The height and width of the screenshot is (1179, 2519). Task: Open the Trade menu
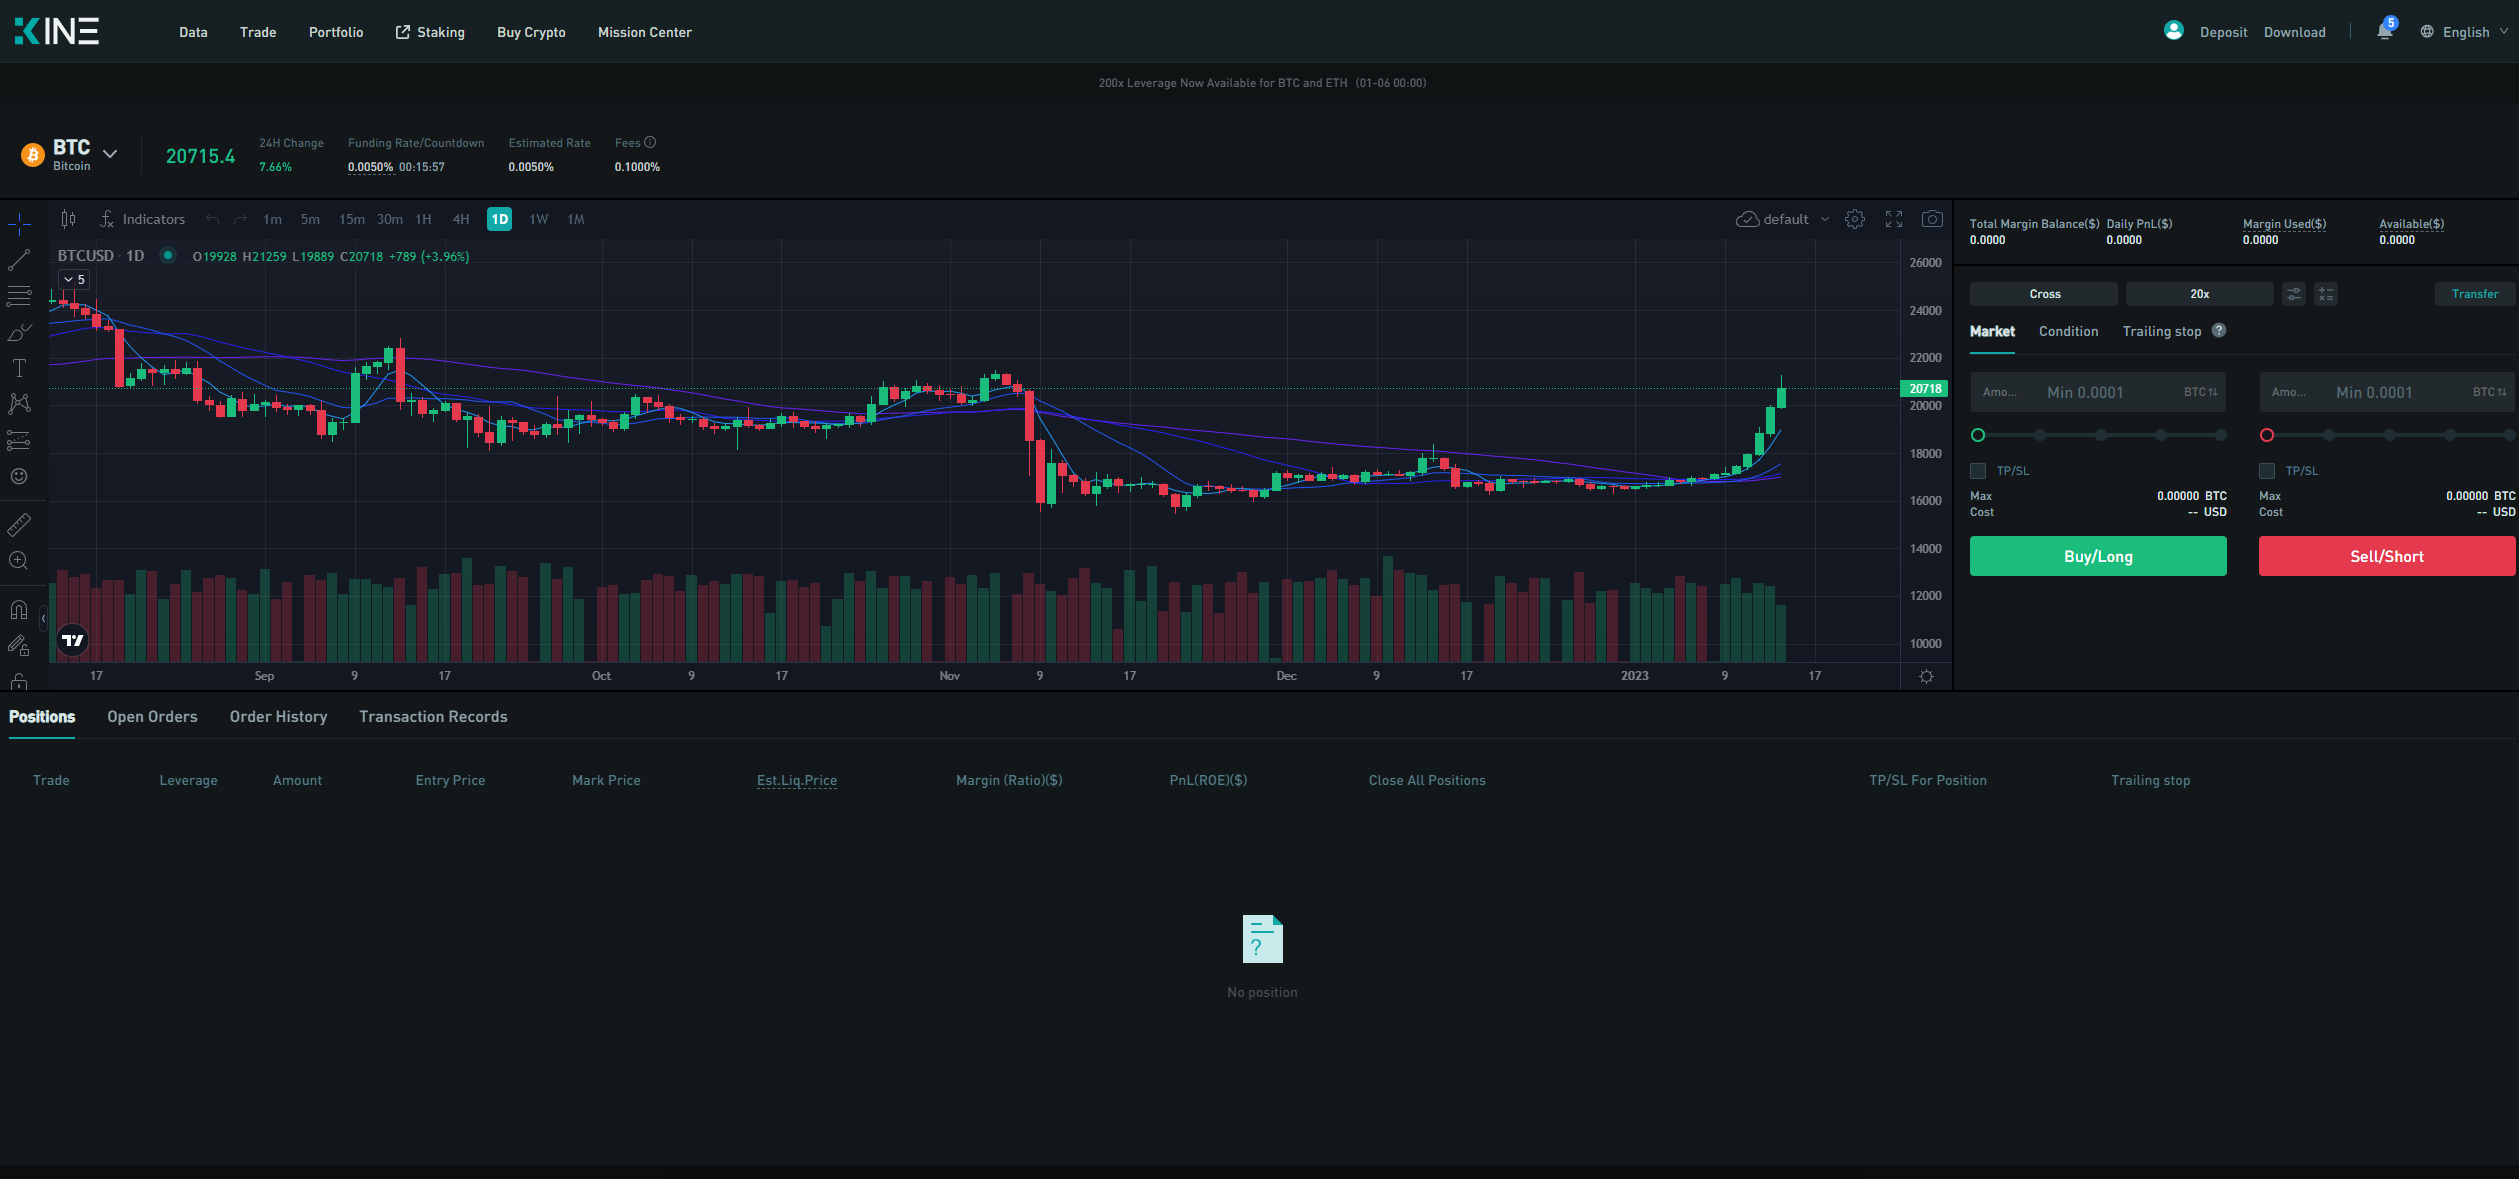point(258,32)
